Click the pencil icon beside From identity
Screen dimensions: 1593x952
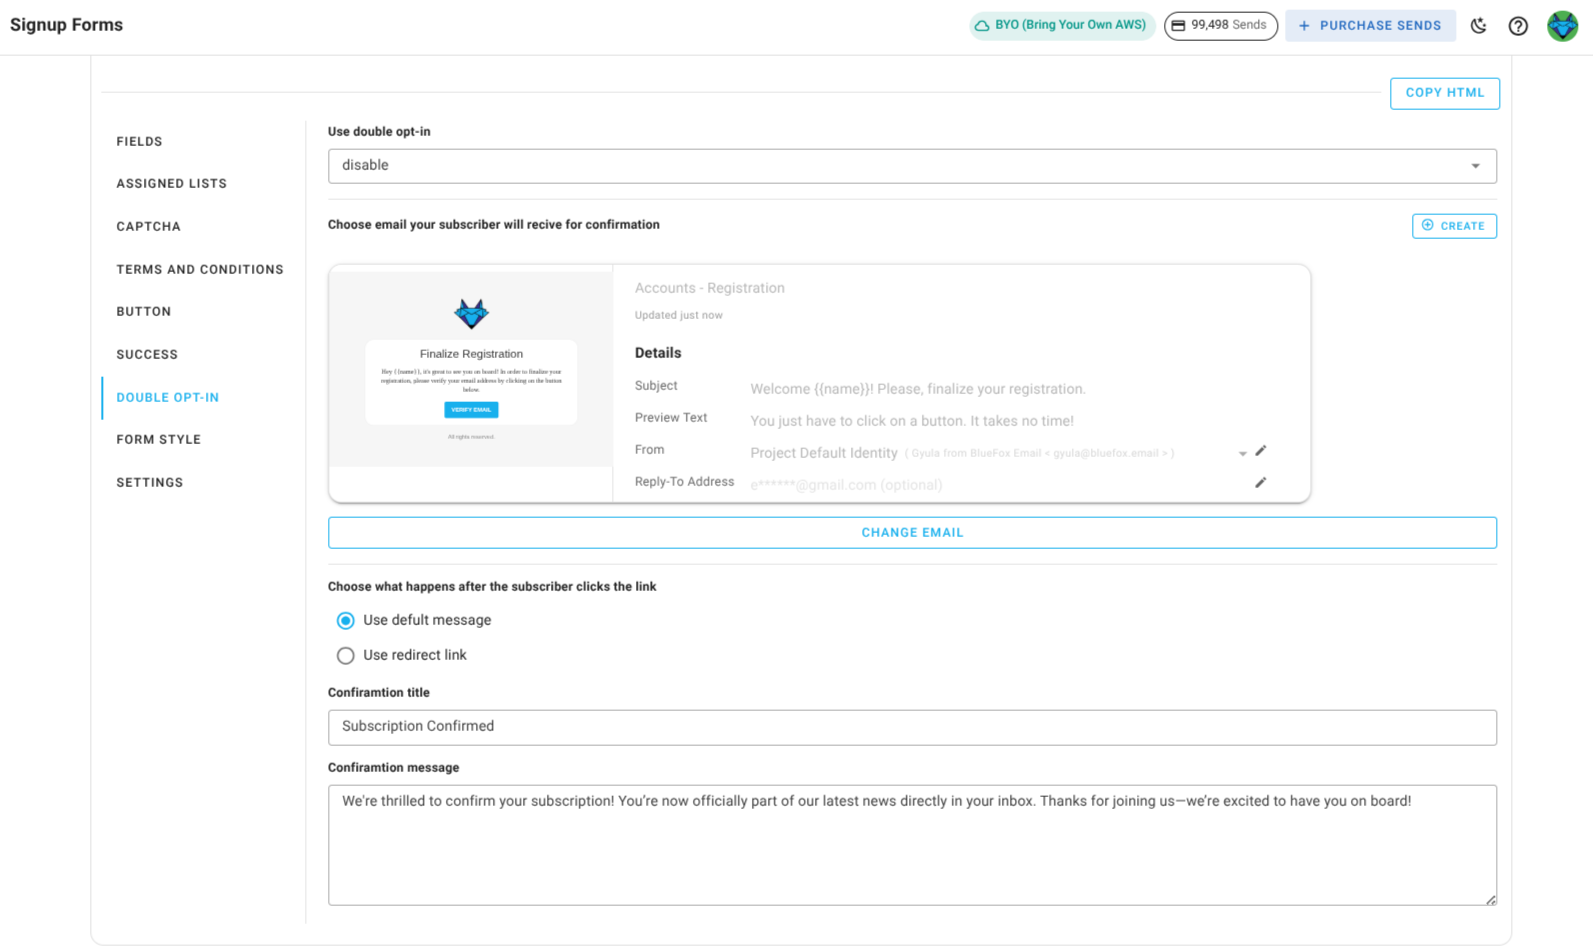1261,451
